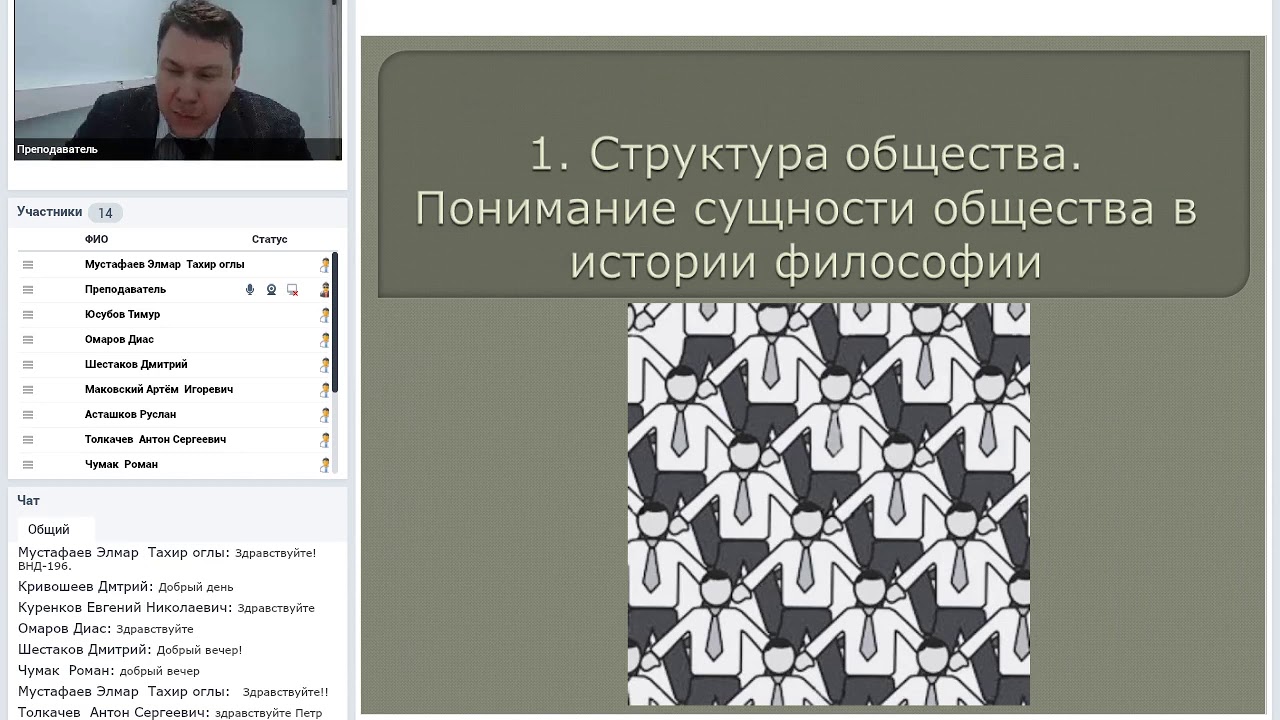Click chat message from Куренков Евгений Николаевич
The width and height of the screenshot is (1280, 720).
[x=166, y=608]
